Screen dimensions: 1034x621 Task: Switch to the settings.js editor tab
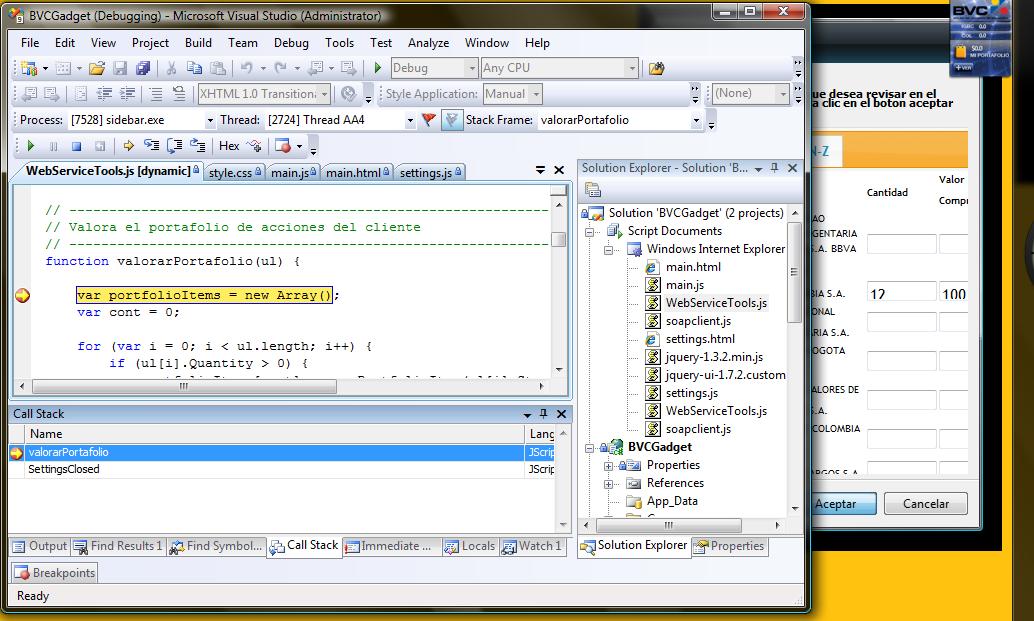pos(431,173)
